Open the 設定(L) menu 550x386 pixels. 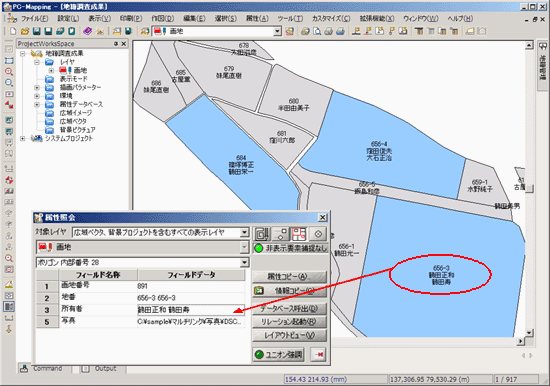(x=68, y=18)
